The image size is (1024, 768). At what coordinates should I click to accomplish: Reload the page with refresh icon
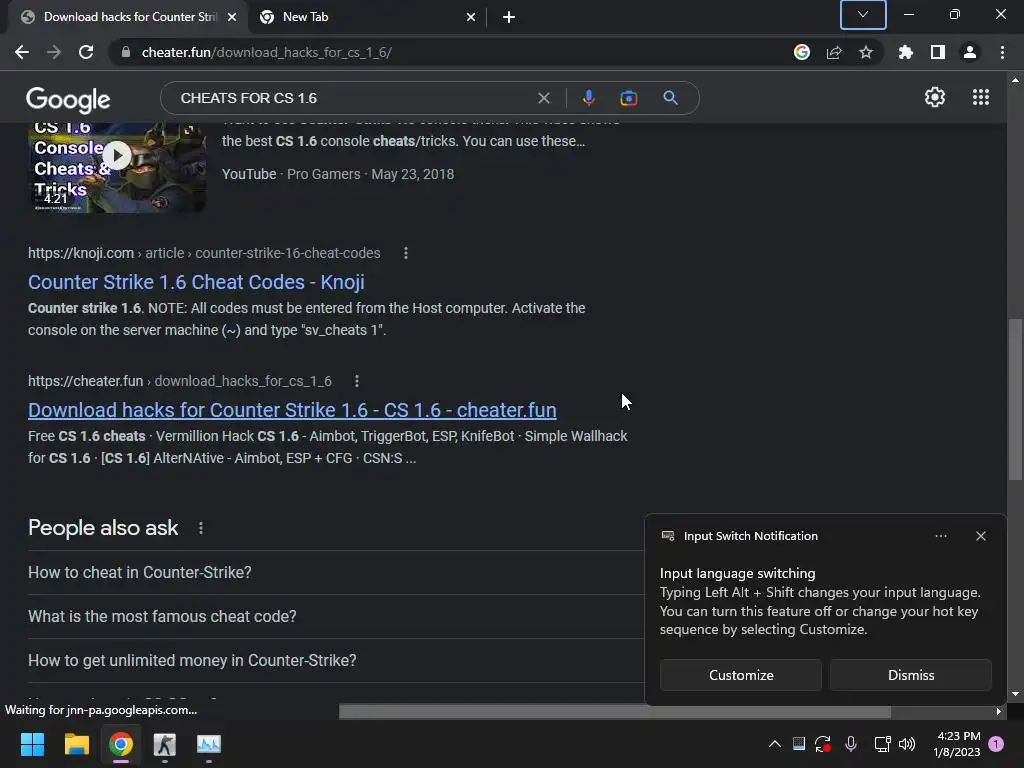[x=86, y=52]
